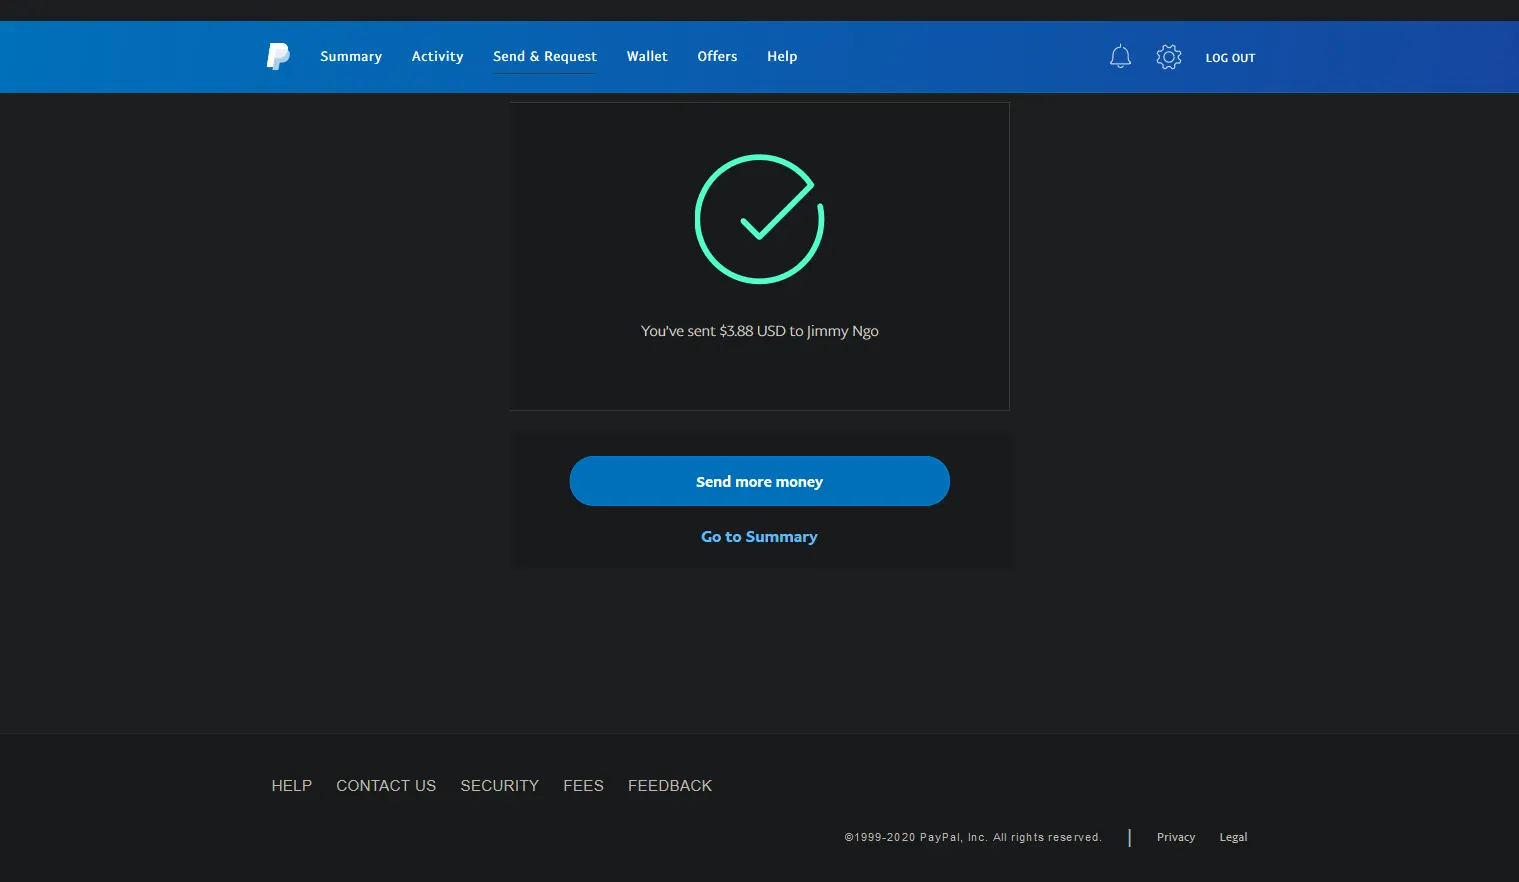Viewport: 1519px width, 882px height.
Task: Click the footer HELP link
Action: click(x=291, y=786)
